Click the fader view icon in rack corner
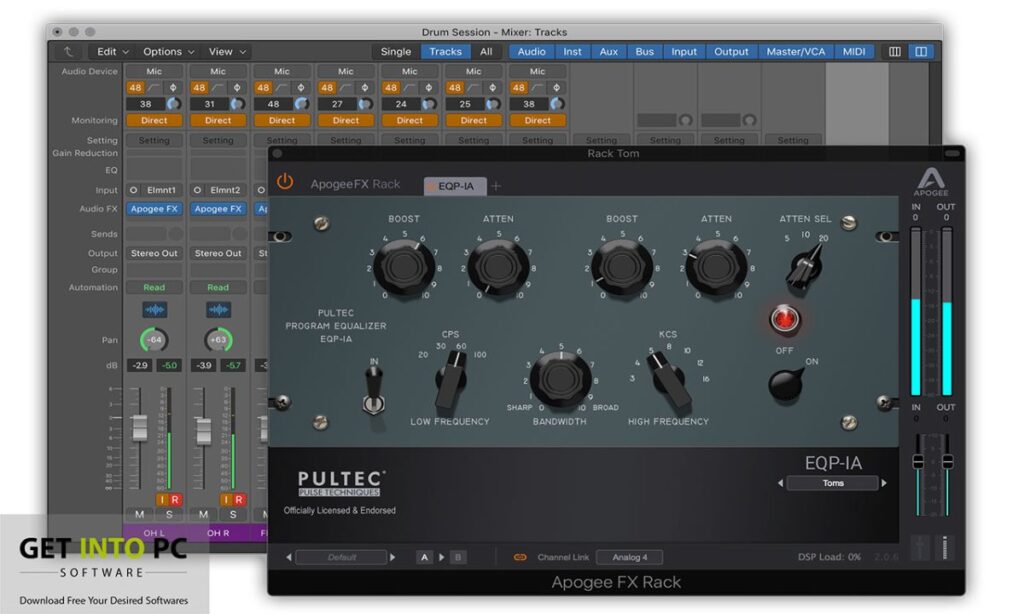The width and height of the screenshot is (1024, 614). (920, 547)
